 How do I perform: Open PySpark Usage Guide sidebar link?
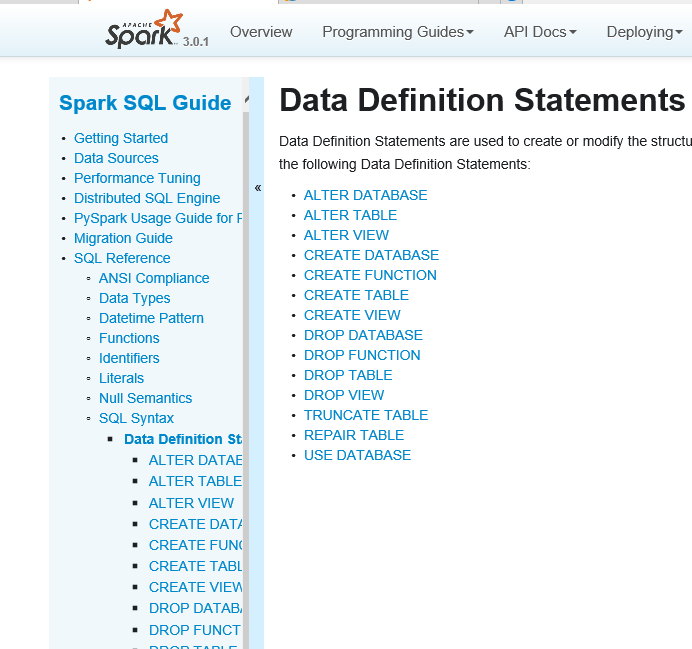pyautogui.click(x=158, y=218)
